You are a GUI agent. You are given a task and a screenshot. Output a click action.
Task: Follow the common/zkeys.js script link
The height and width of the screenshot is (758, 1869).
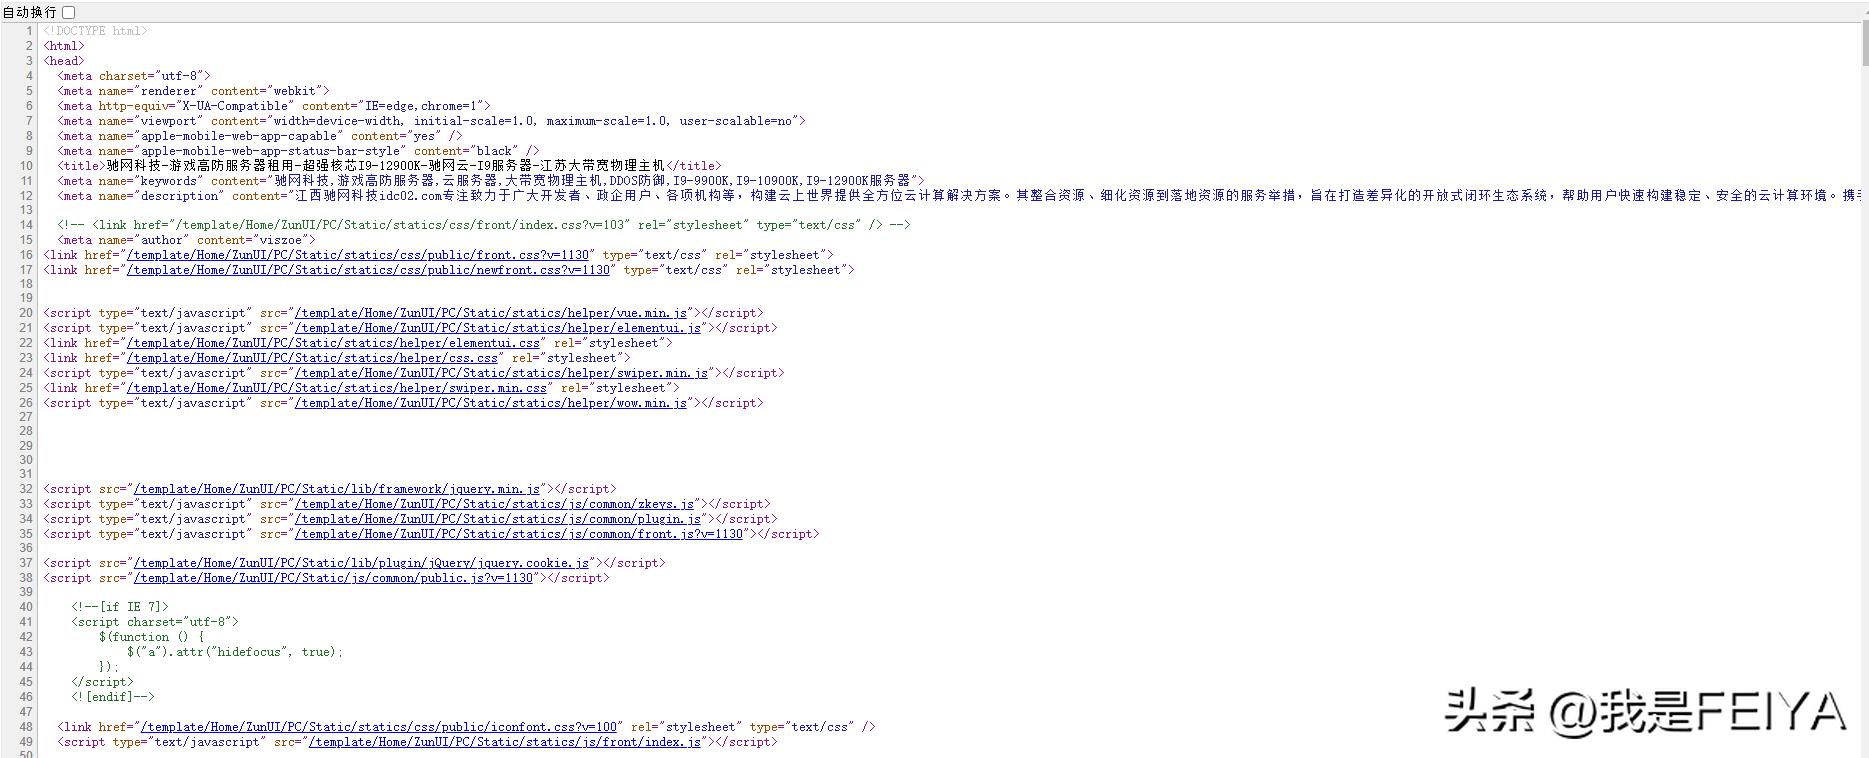tap(494, 504)
